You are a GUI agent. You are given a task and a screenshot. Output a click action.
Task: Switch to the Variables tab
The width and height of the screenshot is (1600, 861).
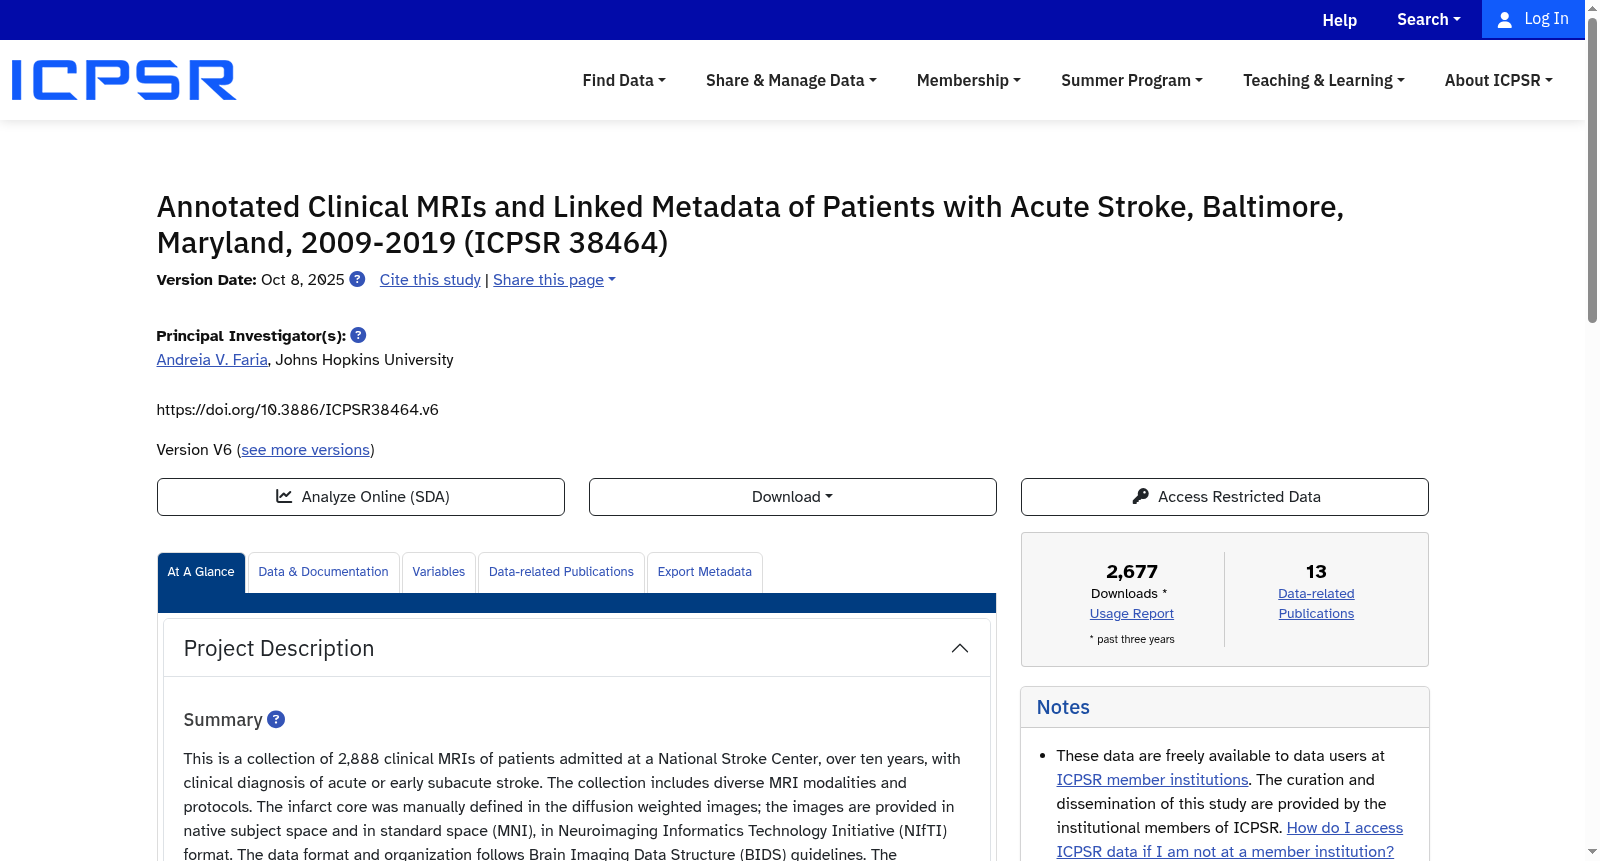[439, 572]
